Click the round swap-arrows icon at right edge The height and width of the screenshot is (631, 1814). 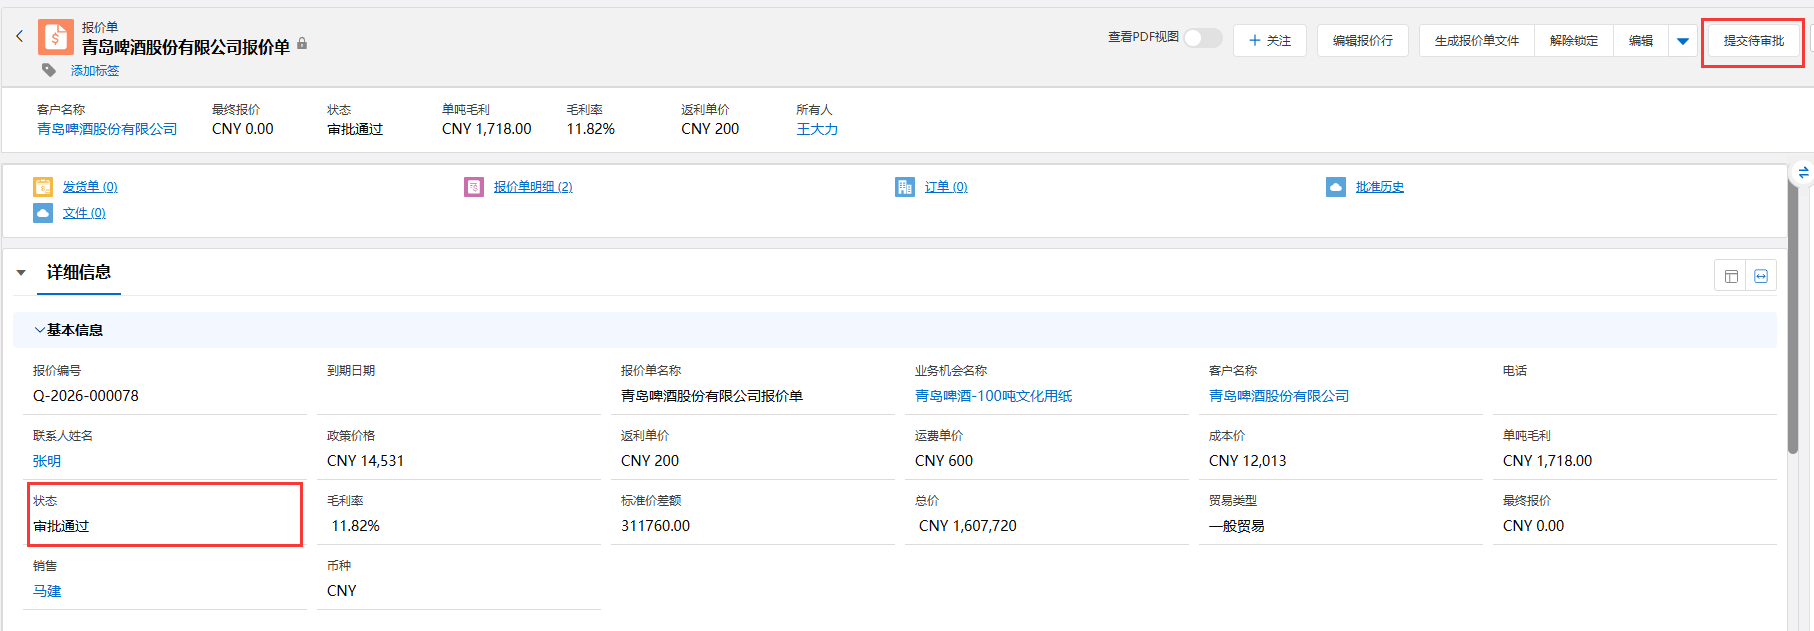pos(1803,173)
